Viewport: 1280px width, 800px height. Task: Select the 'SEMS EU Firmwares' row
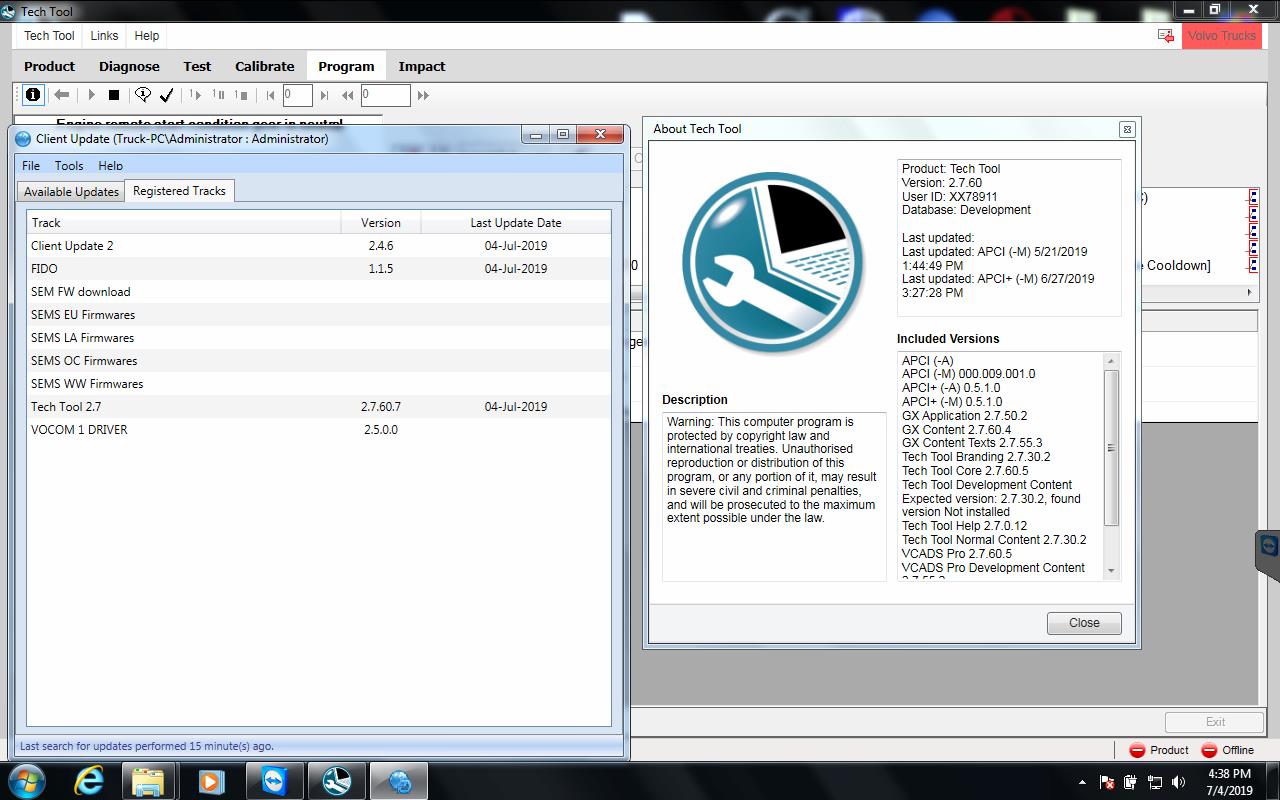click(319, 315)
